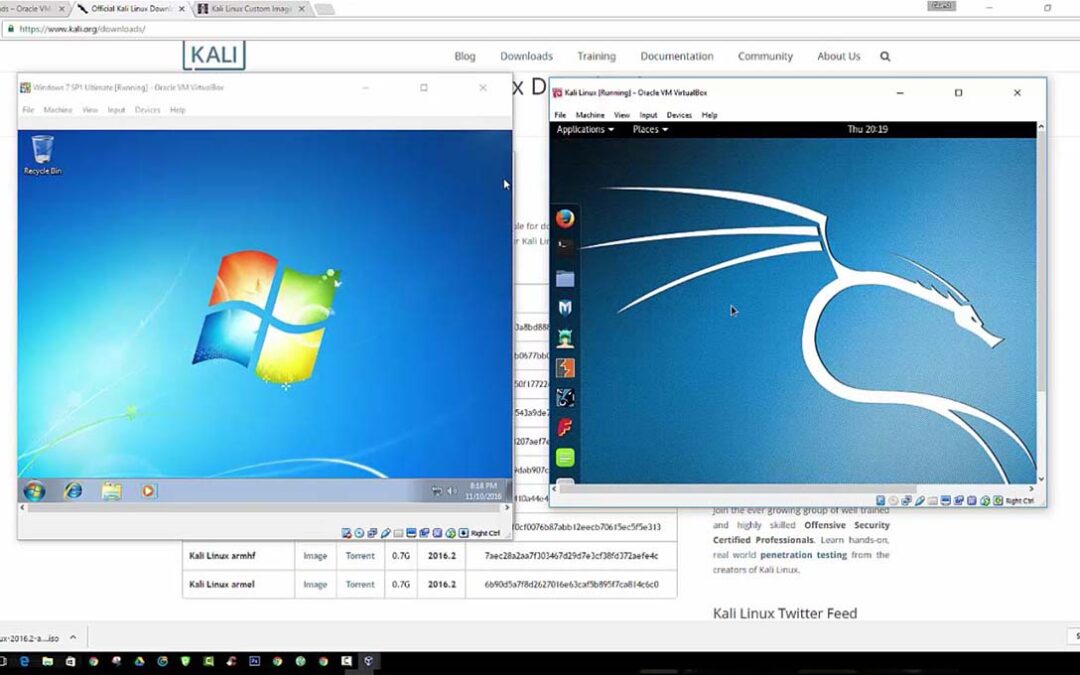The image size is (1080, 675).
Task: Click Torrent link for Kali Linux armhf
Action: pos(360,556)
